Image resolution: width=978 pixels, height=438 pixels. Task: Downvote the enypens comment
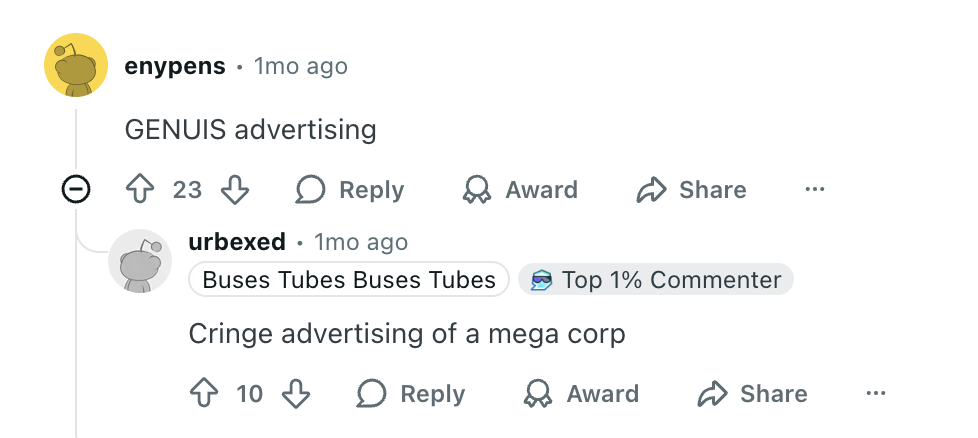(x=234, y=190)
